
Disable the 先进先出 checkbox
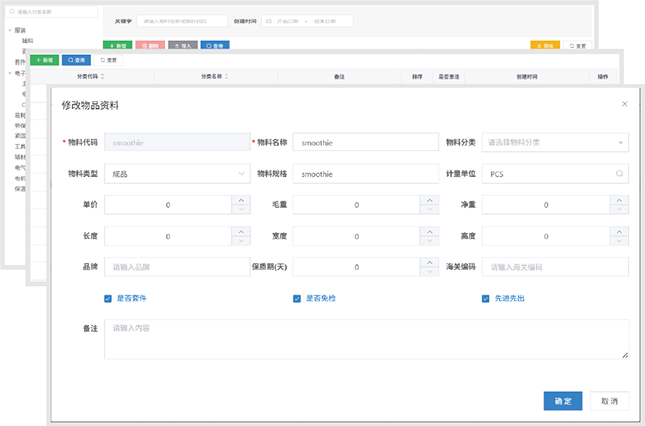coord(485,299)
